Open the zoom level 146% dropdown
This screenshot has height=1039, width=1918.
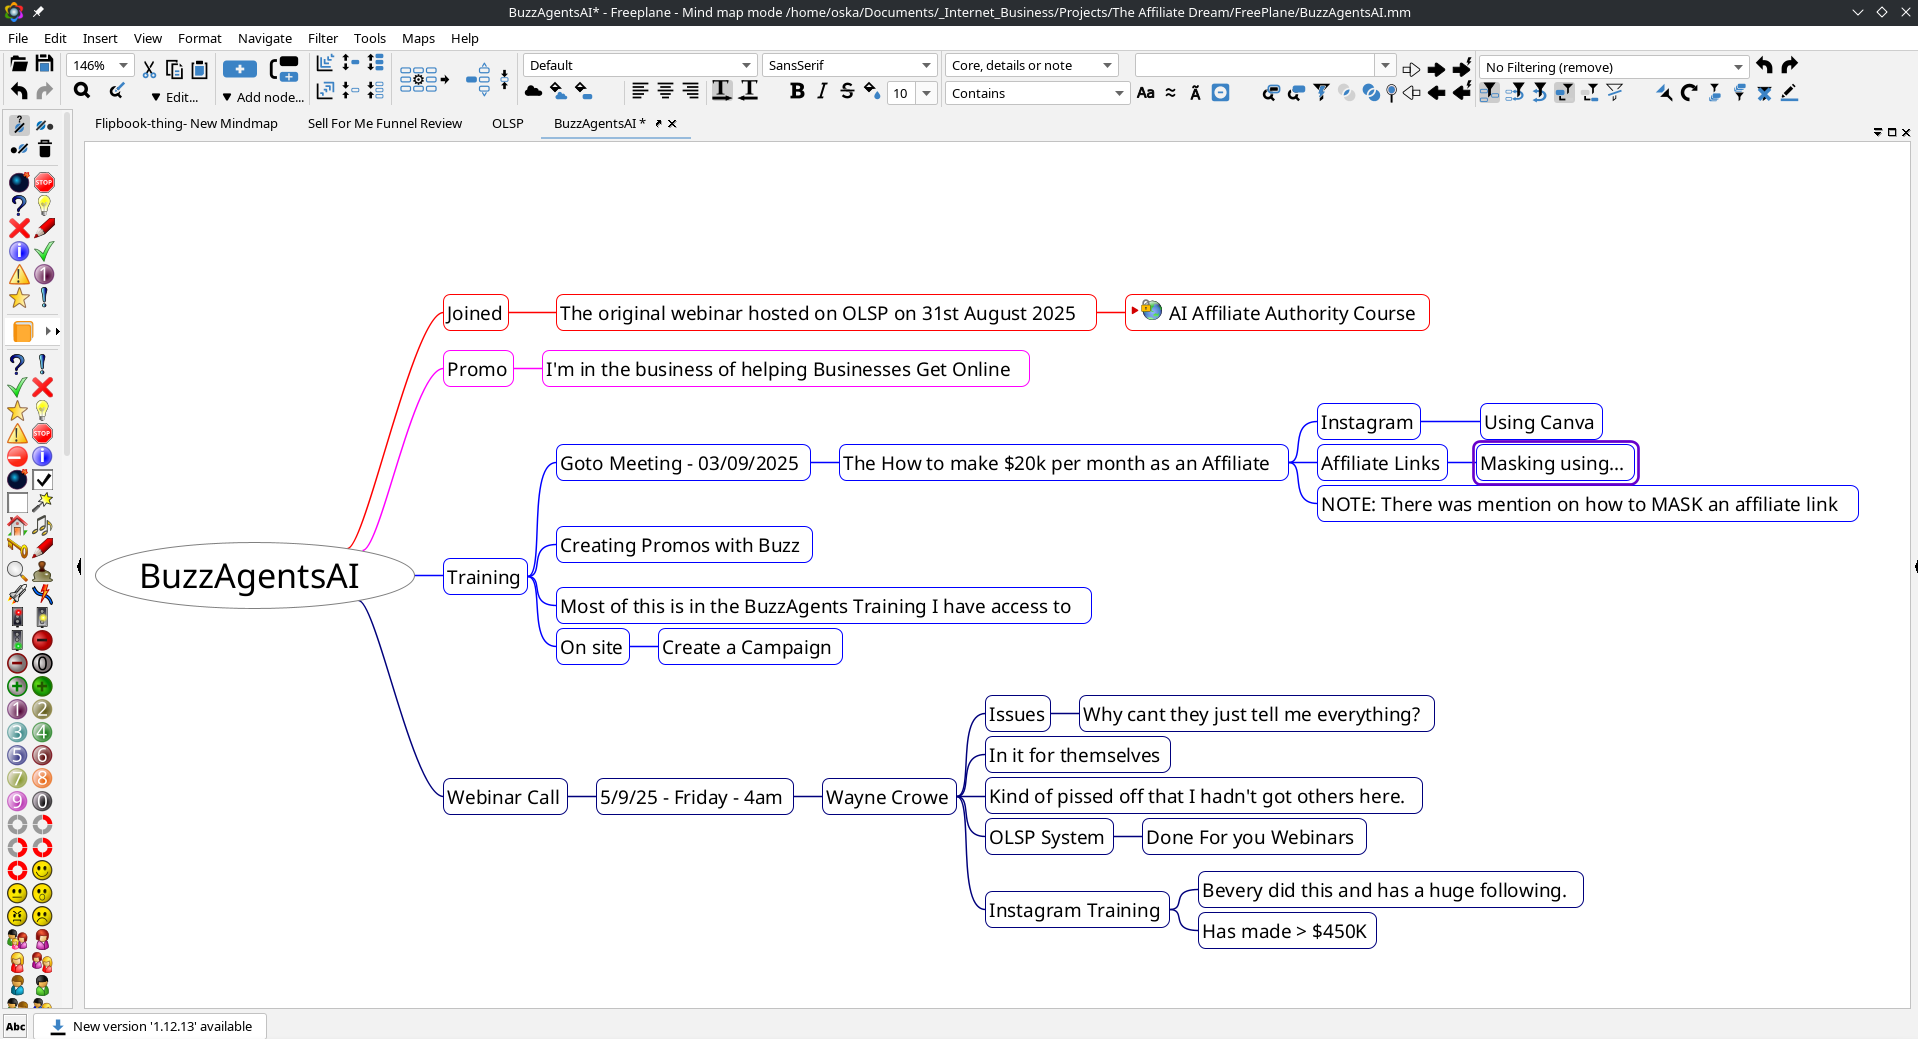[x=123, y=66]
